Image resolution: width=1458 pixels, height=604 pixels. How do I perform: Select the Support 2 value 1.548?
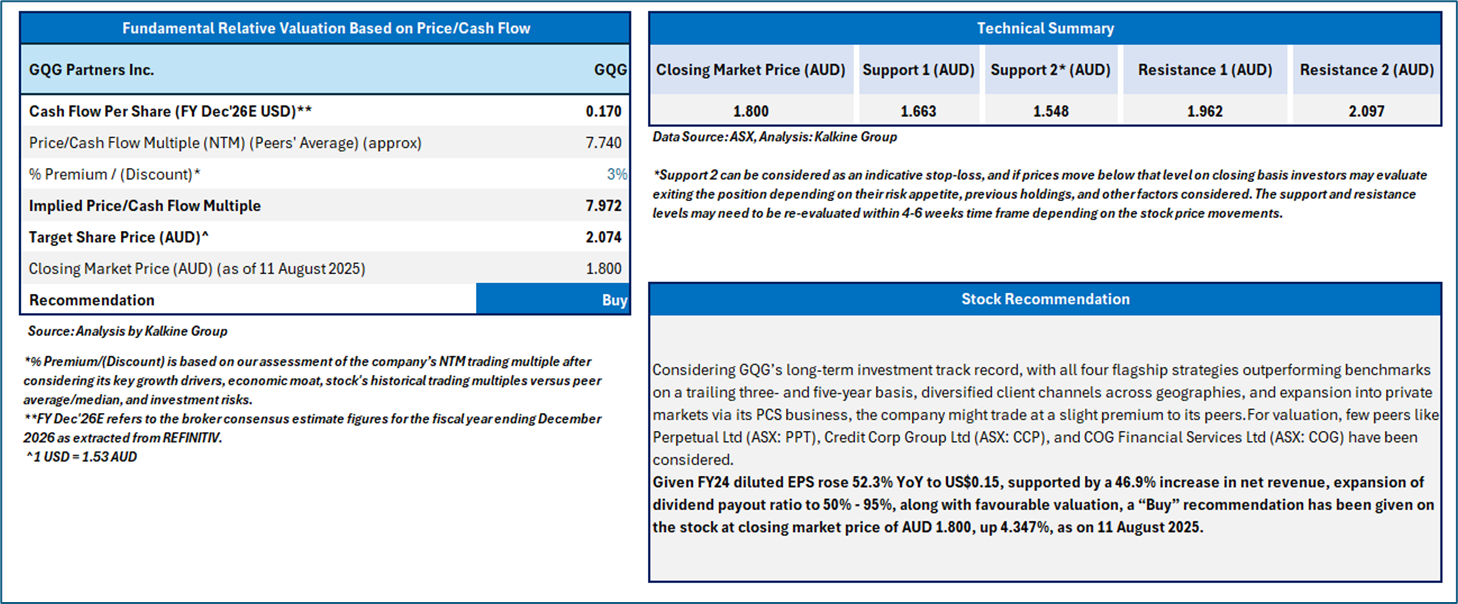click(x=1050, y=111)
